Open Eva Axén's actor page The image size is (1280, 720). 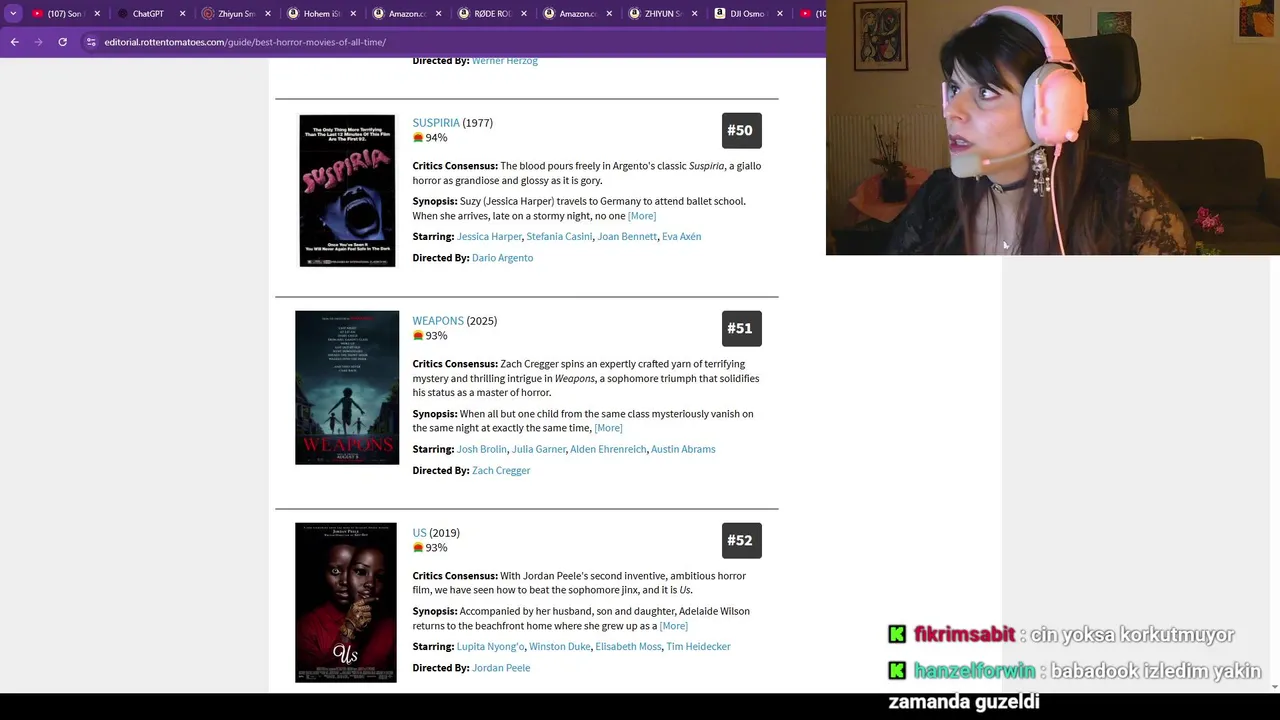click(681, 237)
